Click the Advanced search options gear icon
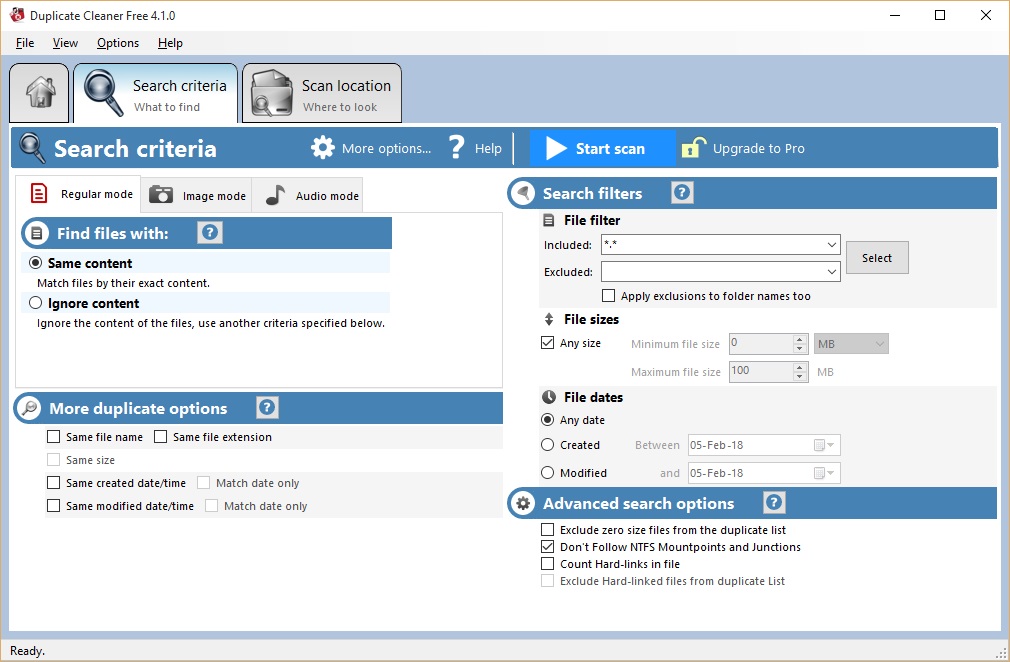The image size is (1010, 662). (524, 504)
